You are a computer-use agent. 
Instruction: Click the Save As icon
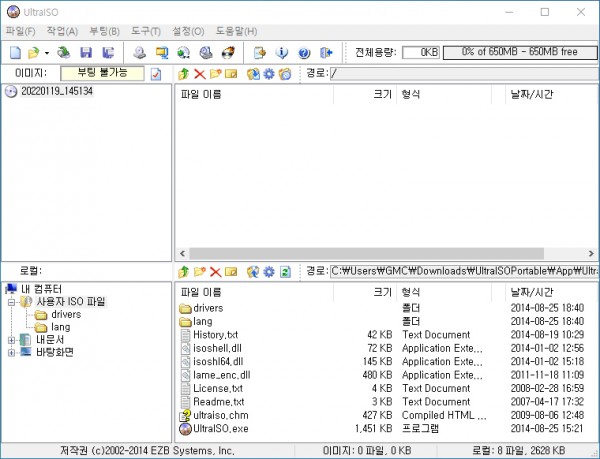tap(108, 52)
